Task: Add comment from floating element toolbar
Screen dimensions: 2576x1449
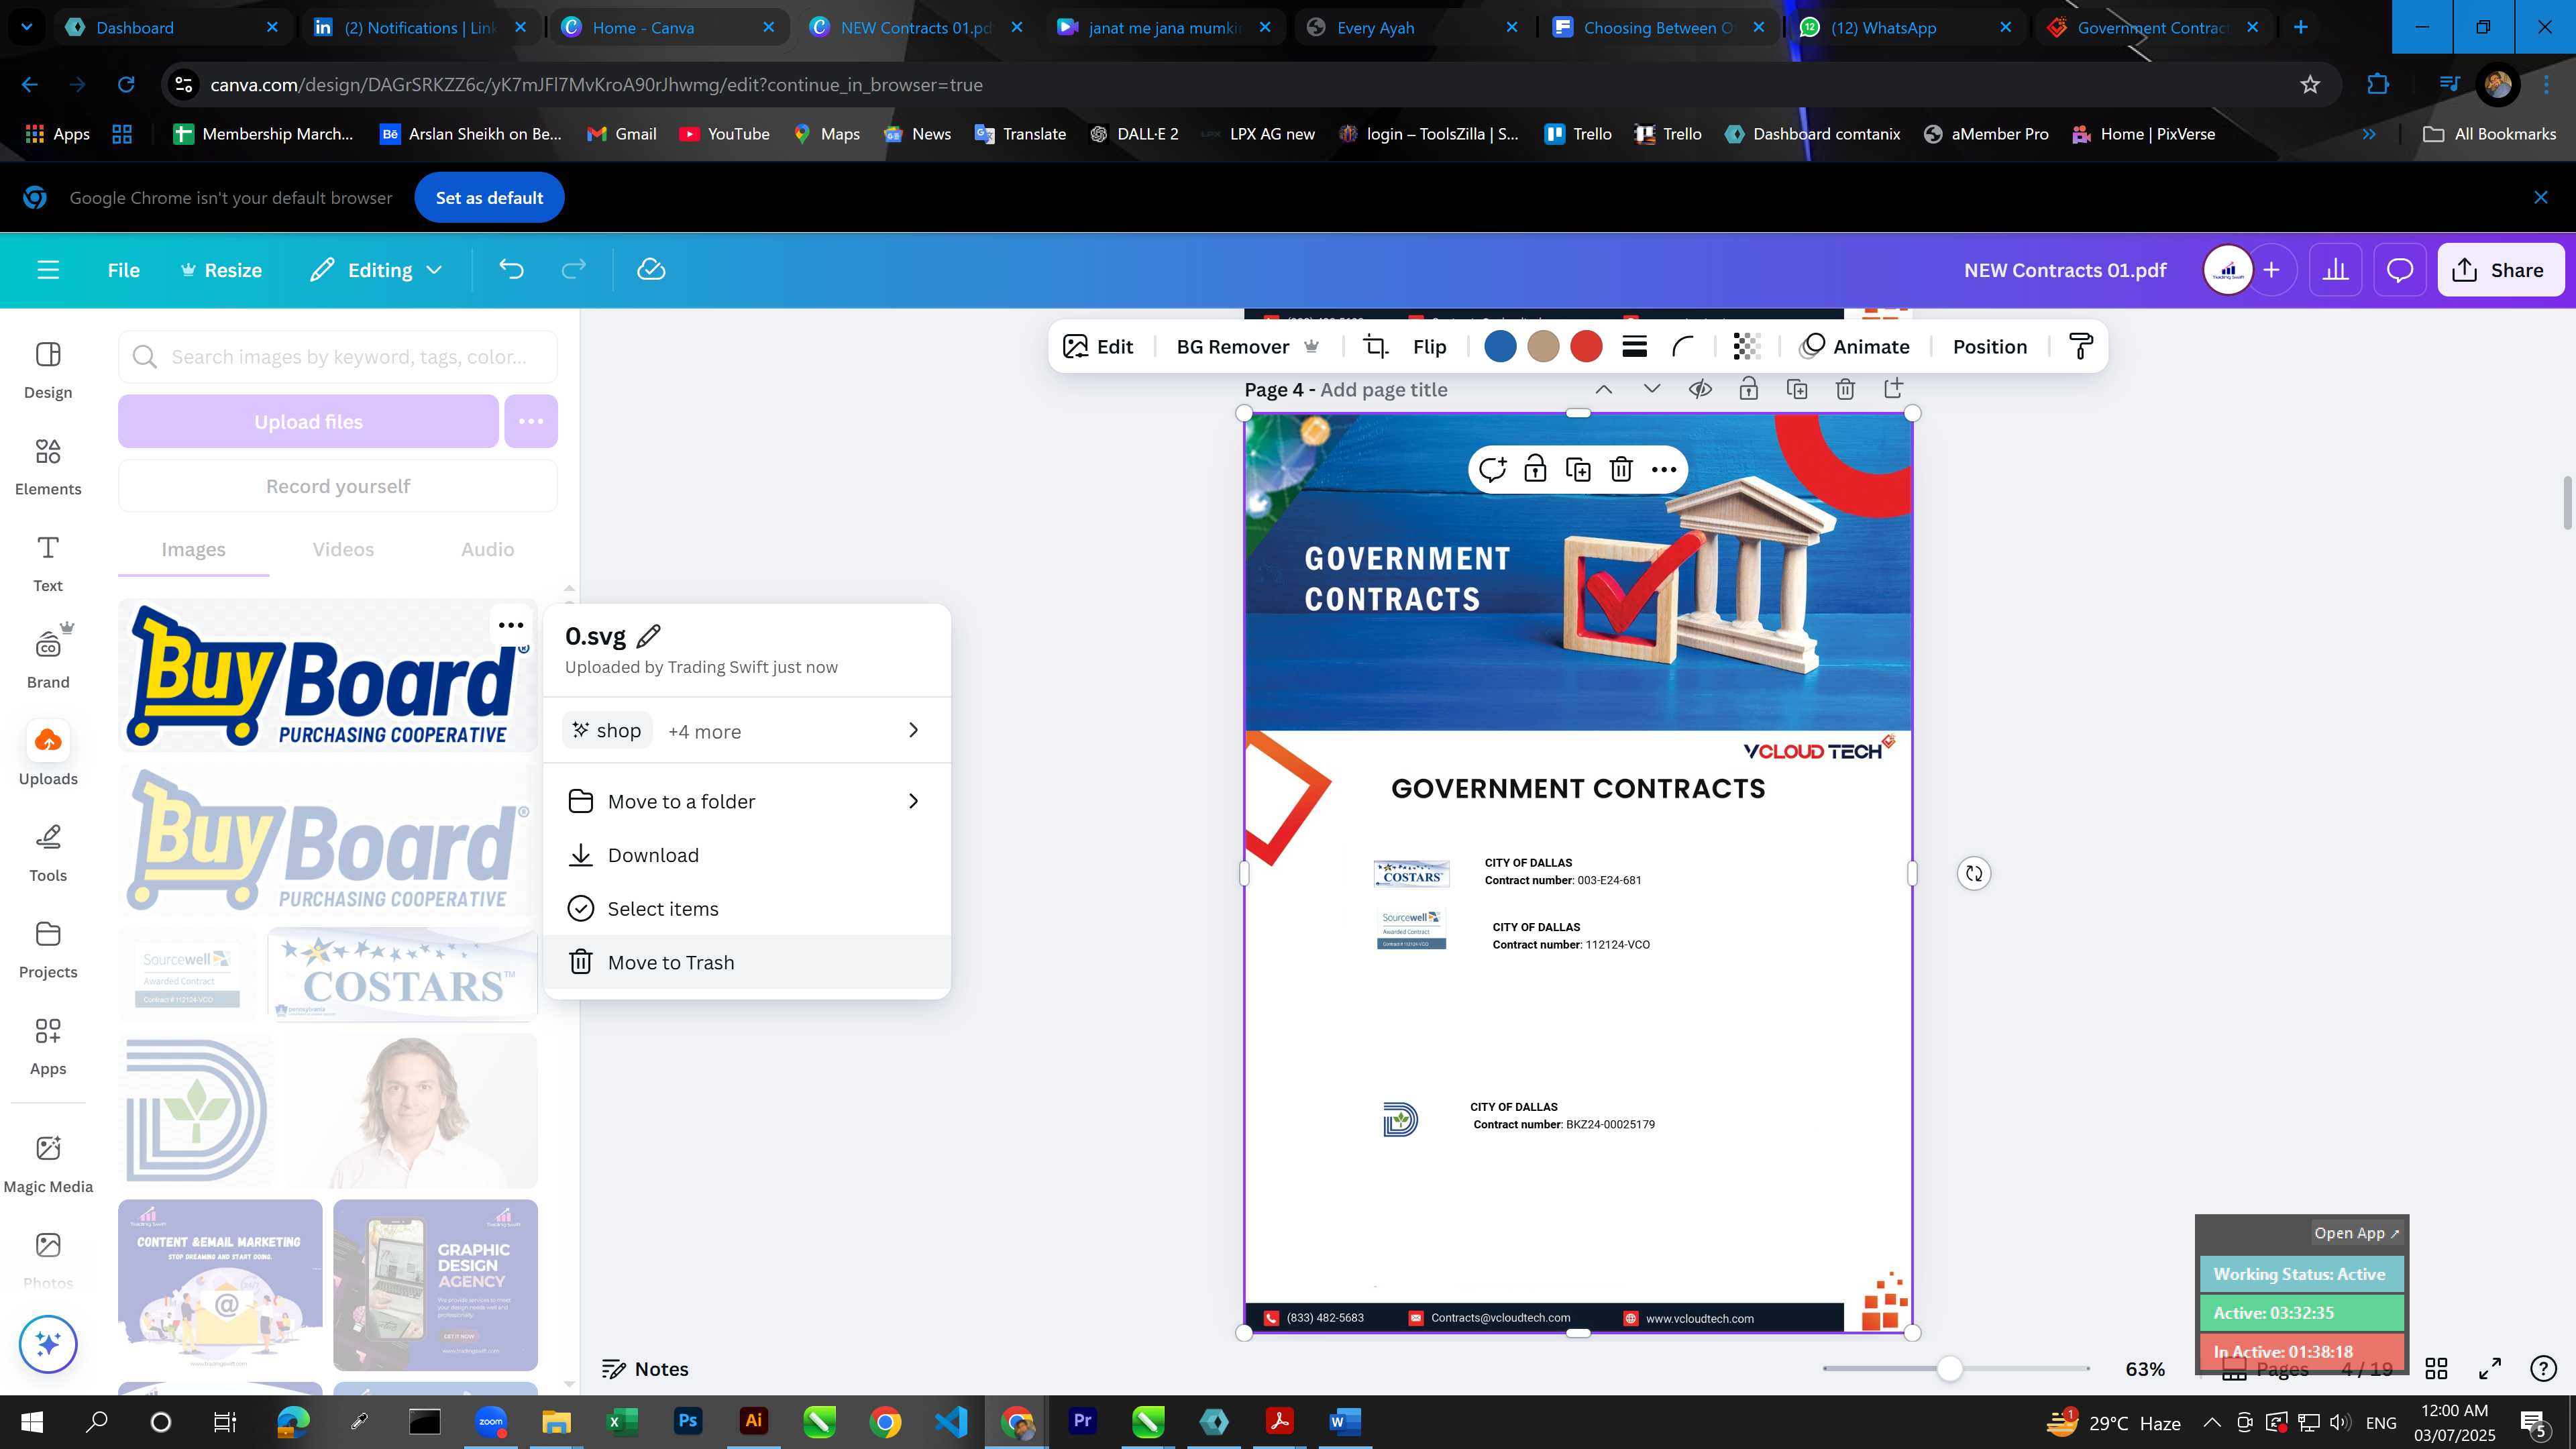Action: (1492, 469)
